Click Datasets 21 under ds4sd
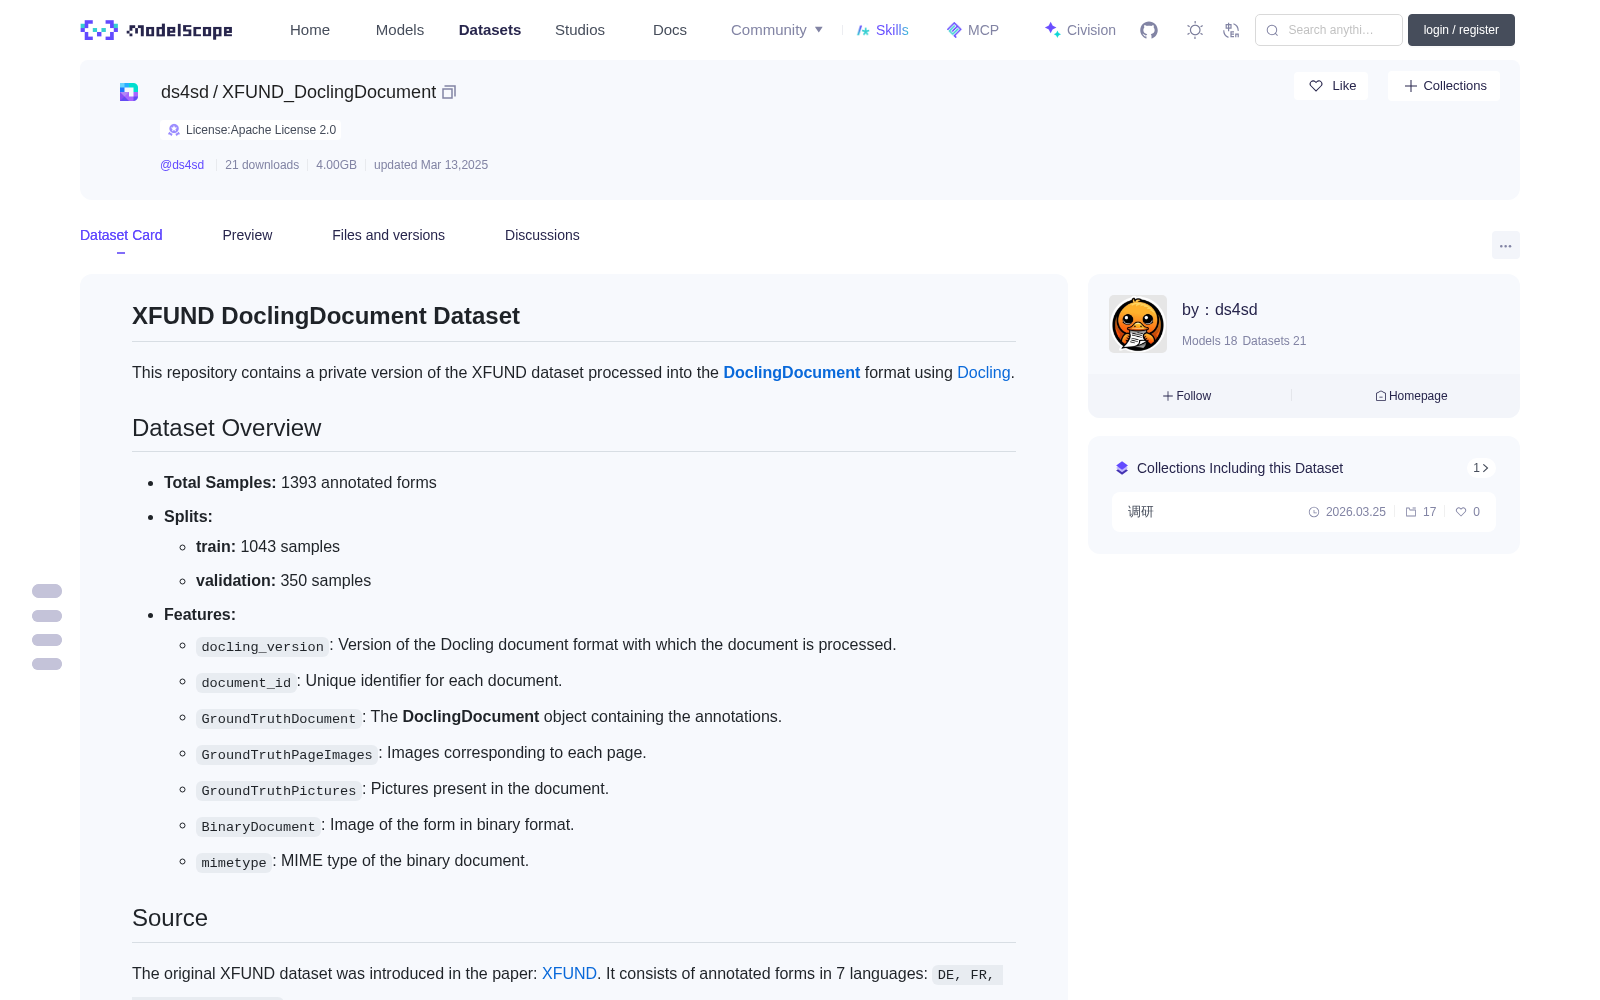 coord(1274,341)
